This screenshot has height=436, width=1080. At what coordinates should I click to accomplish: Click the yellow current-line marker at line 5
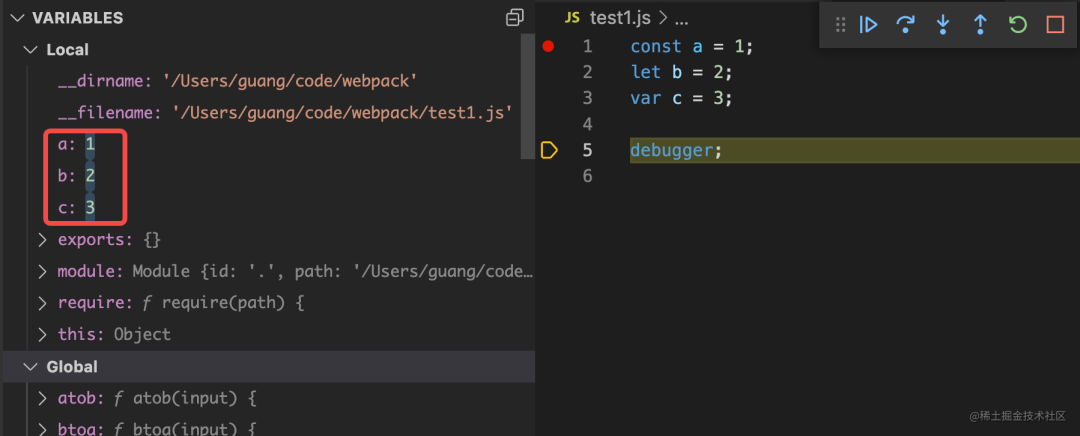point(549,149)
